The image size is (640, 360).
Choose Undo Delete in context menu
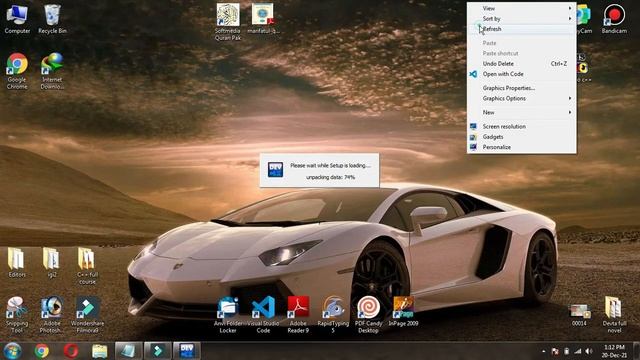[522, 64]
